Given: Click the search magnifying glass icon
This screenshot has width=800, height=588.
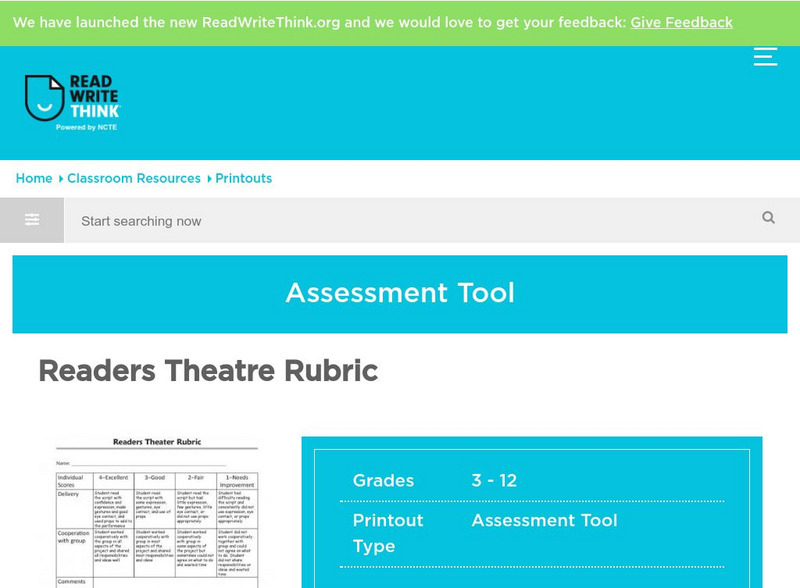Looking at the screenshot, I should (768, 220).
